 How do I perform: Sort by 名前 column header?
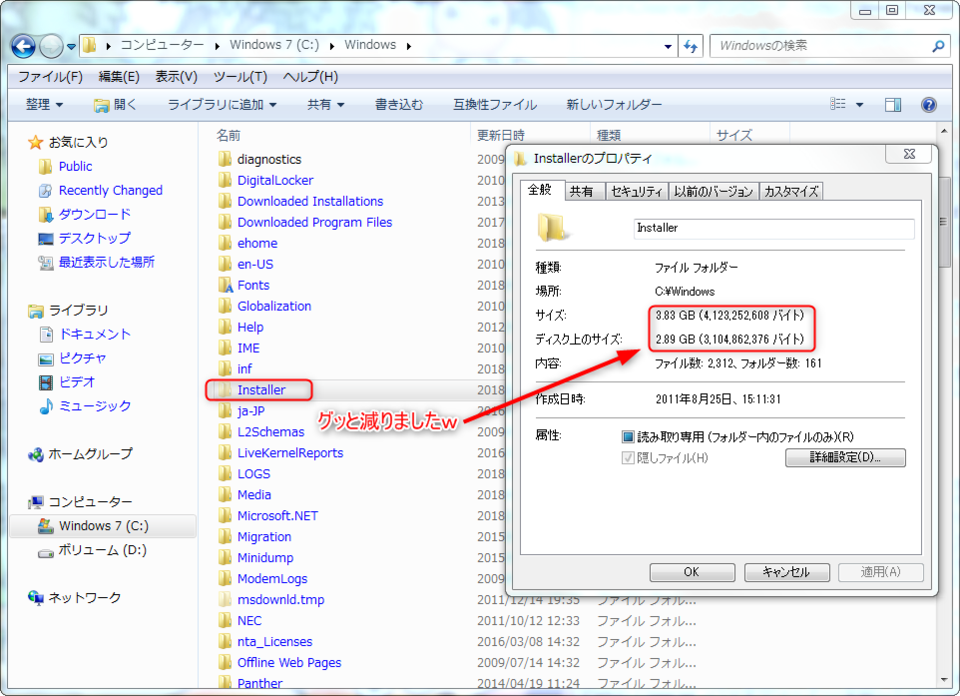pyautogui.click(x=228, y=135)
